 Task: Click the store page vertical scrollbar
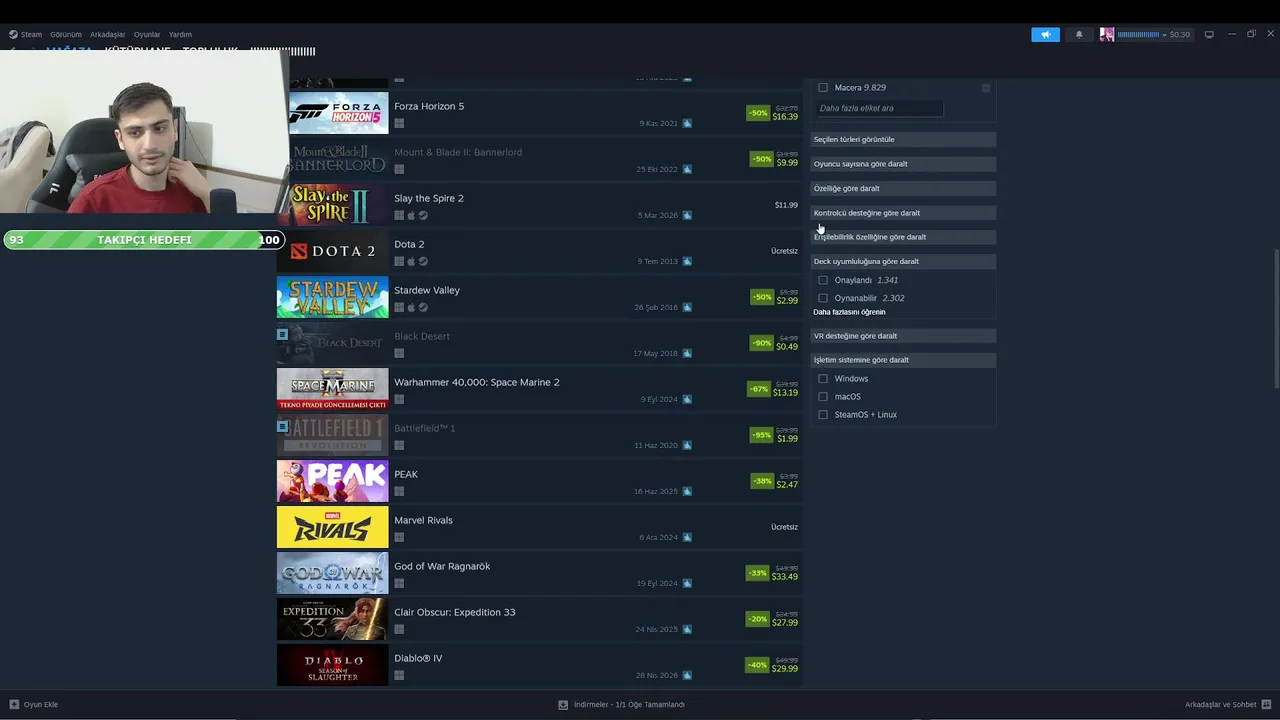click(1275, 318)
